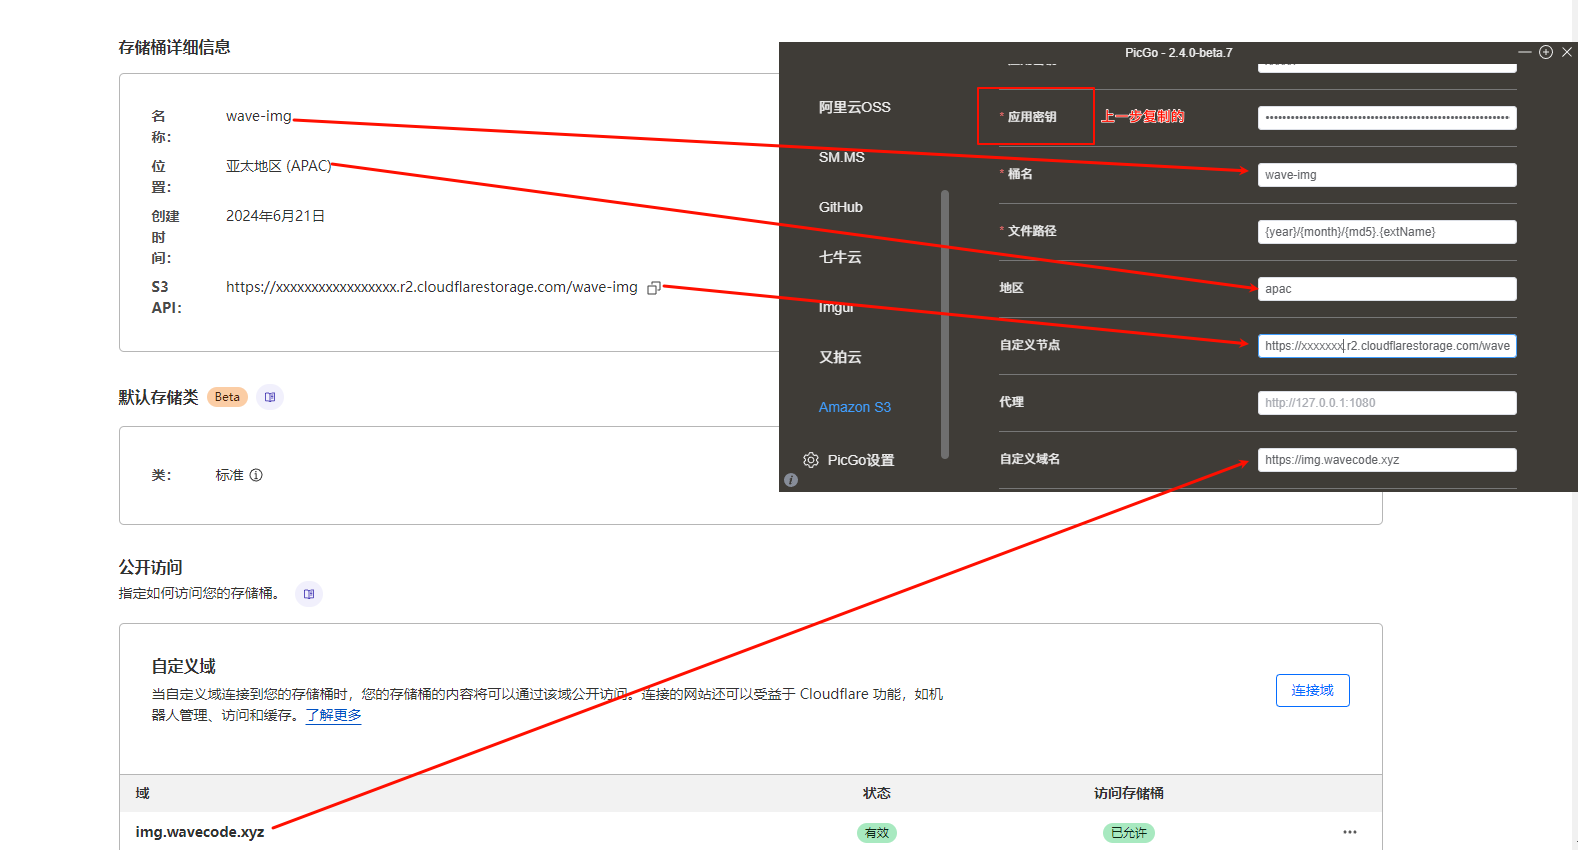Select 又拍云 in PicGo sidebar

coord(840,357)
